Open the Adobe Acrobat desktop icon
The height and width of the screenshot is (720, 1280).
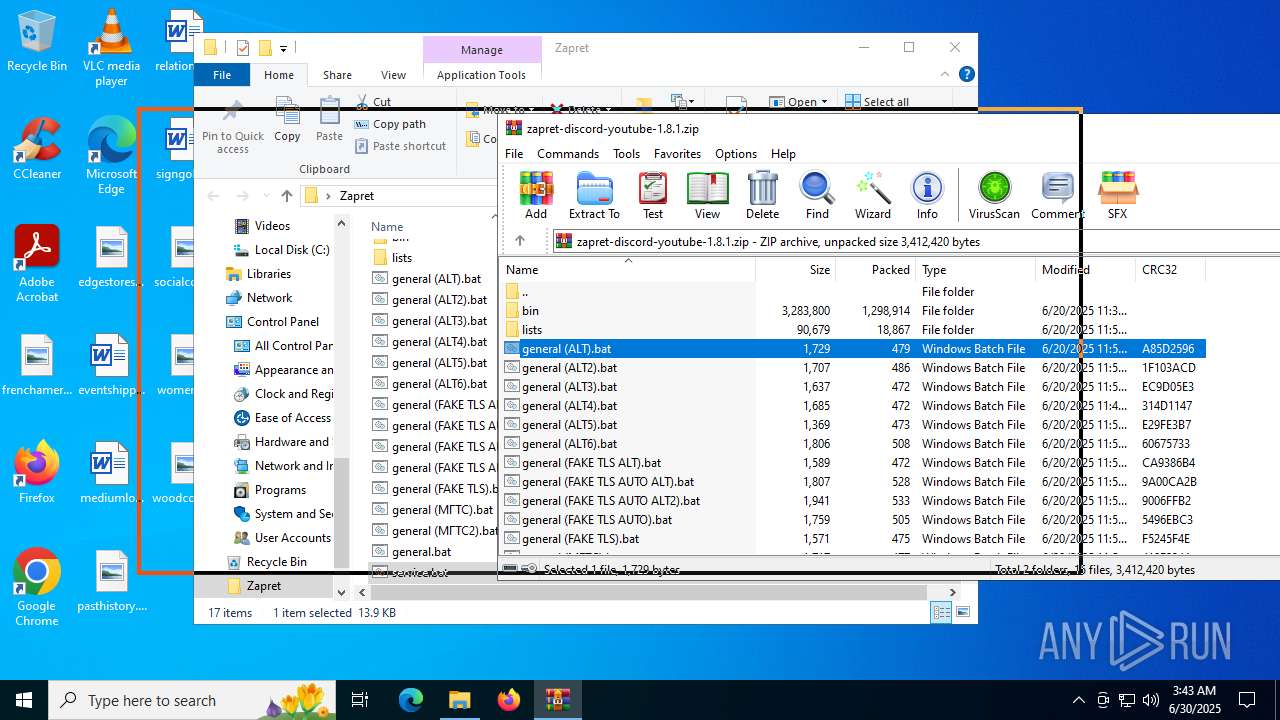point(37,264)
